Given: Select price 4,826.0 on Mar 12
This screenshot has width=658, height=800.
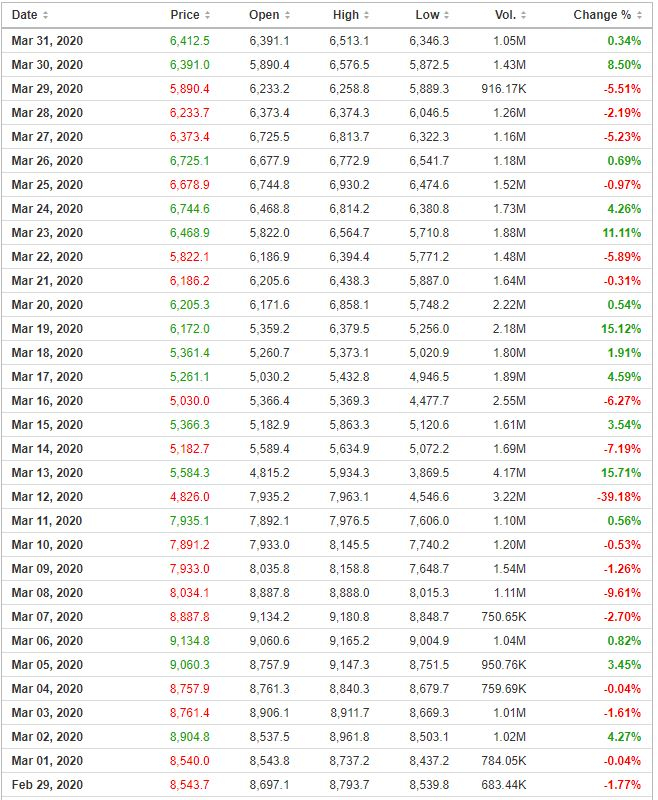Looking at the screenshot, I should tap(190, 497).
